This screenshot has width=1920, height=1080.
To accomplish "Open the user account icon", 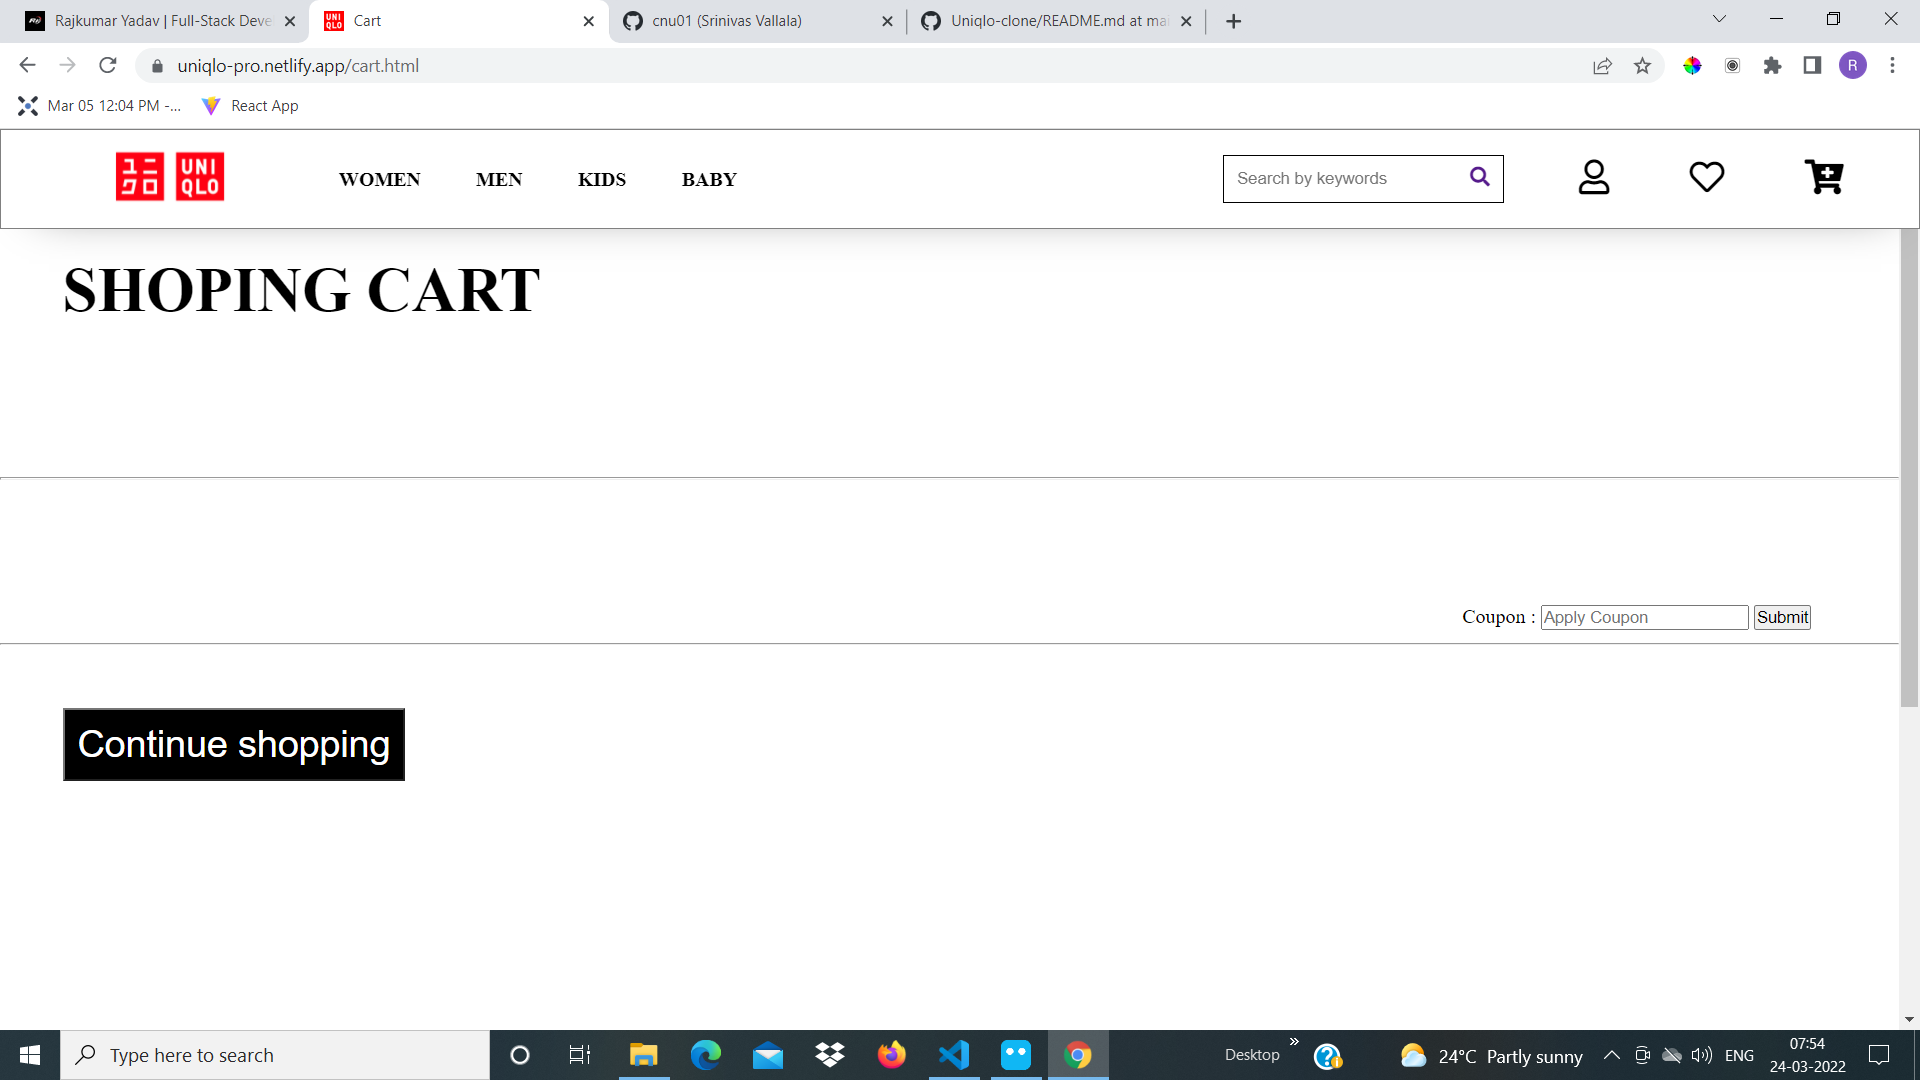I will (1593, 177).
